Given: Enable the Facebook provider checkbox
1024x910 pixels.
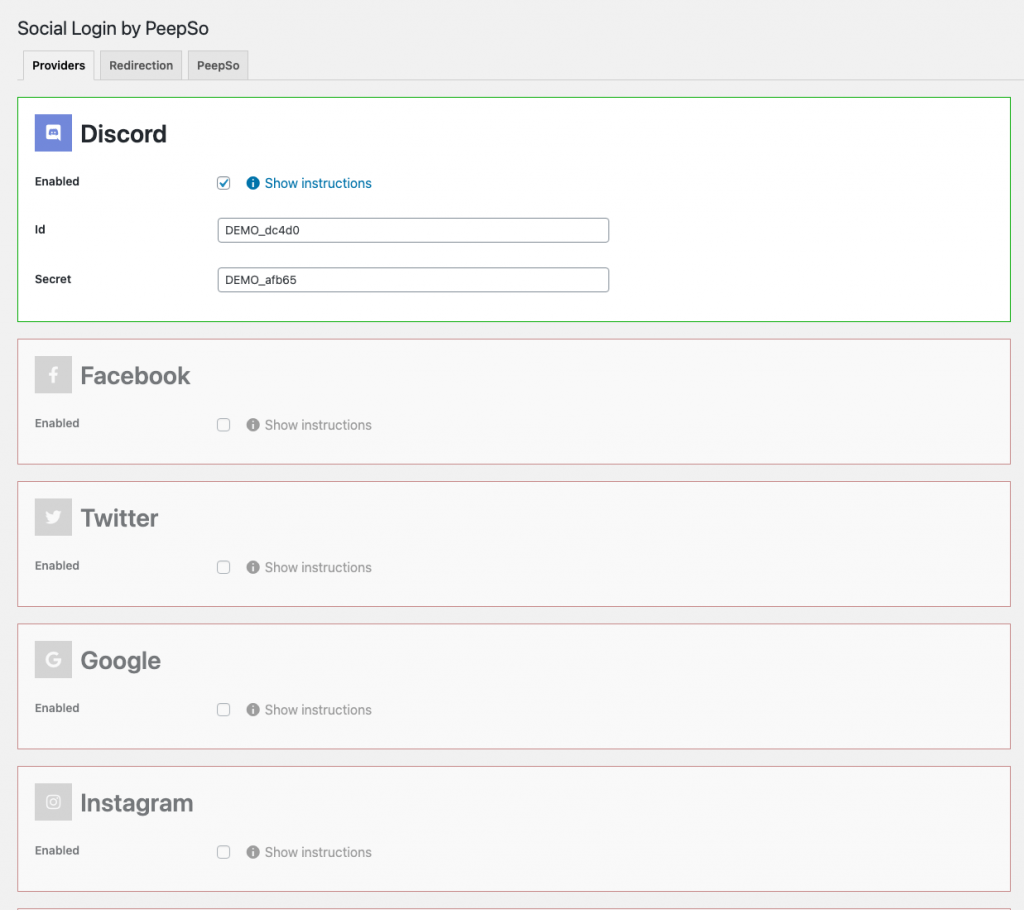Looking at the screenshot, I should (223, 425).
